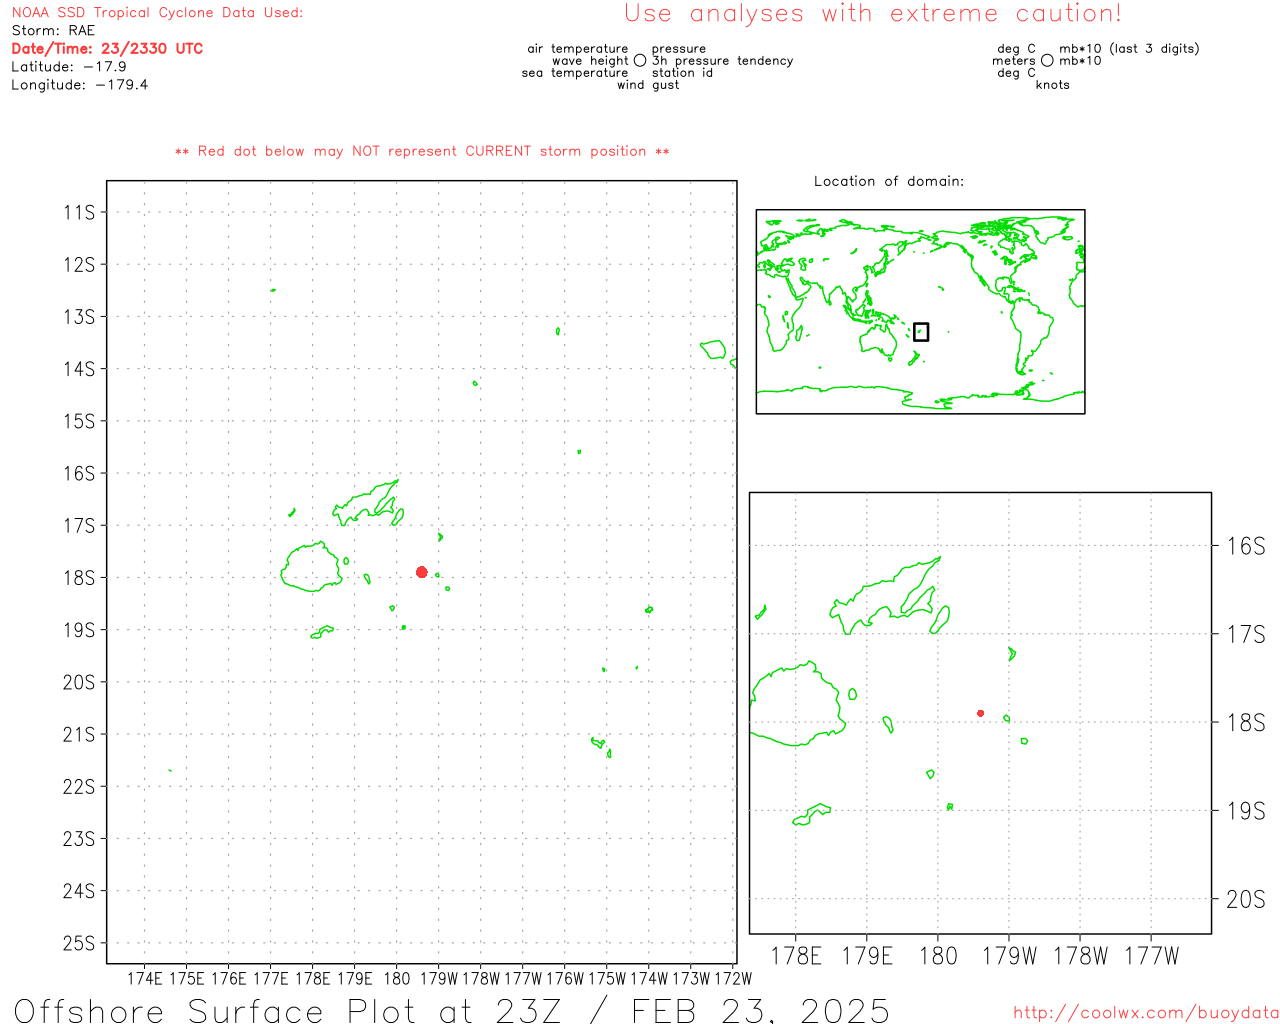Screen dimensions: 1280x1024
Task: Click the '19S' label on inset map
Action: [x=1246, y=811]
